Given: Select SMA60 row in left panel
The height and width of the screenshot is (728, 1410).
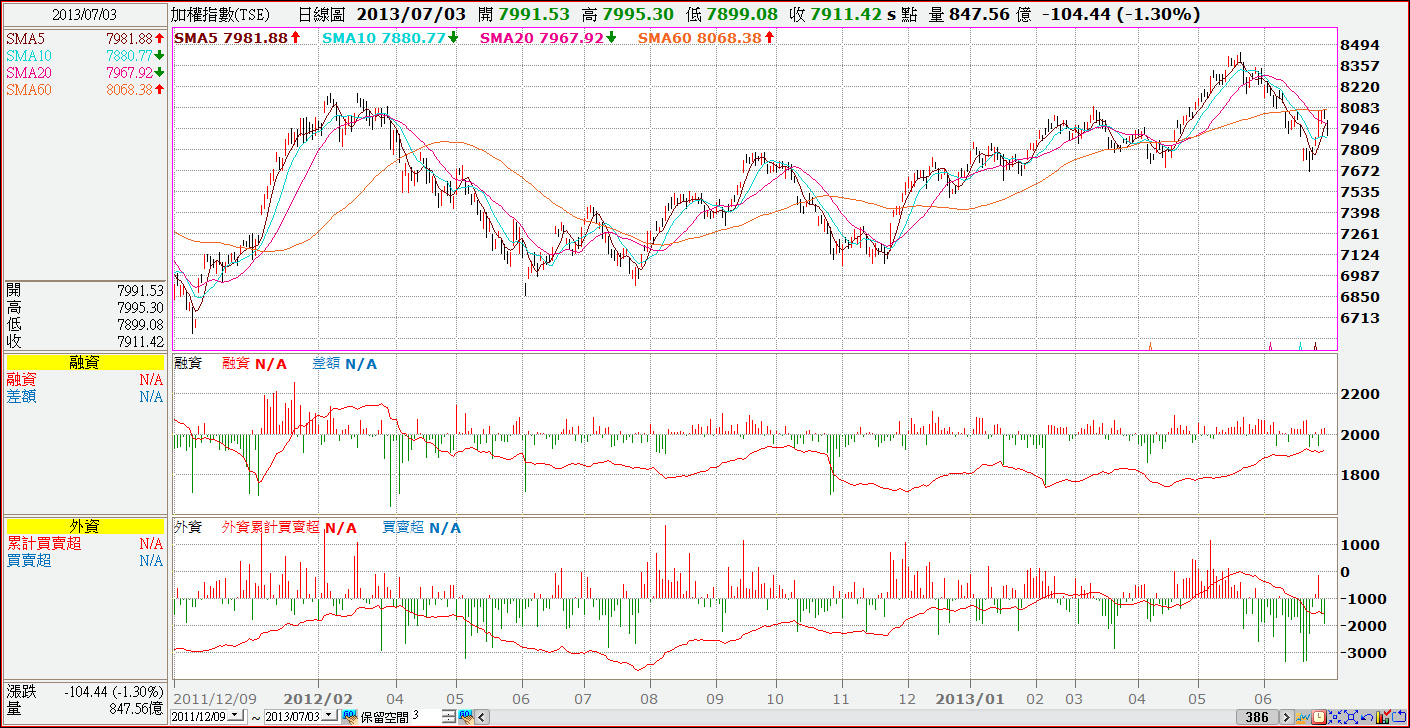Looking at the screenshot, I should coord(84,89).
